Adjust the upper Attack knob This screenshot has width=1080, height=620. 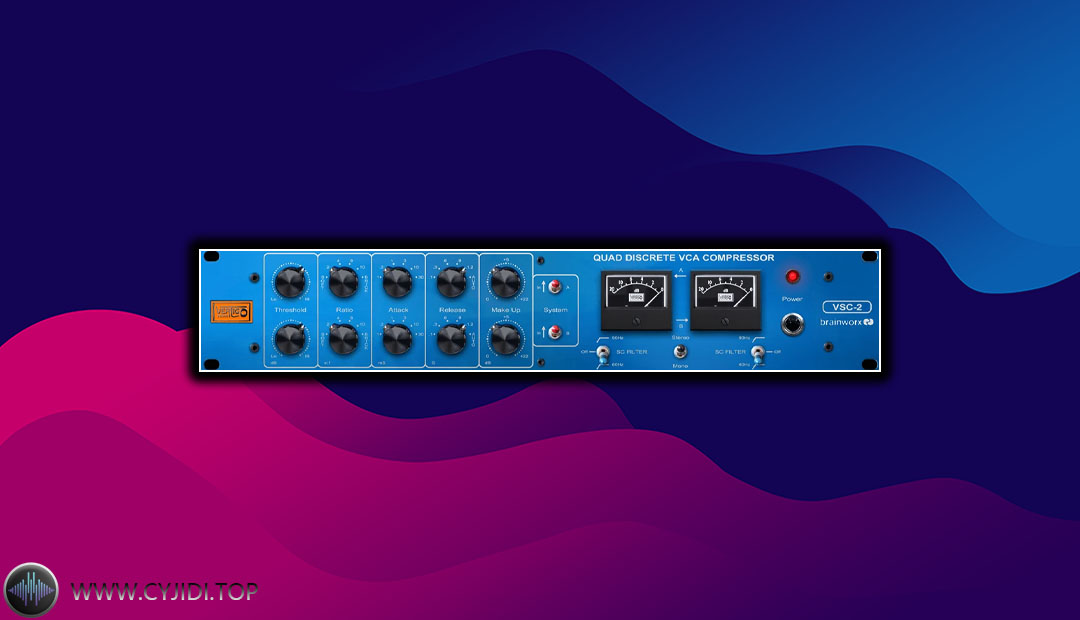click(x=397, y=282)
